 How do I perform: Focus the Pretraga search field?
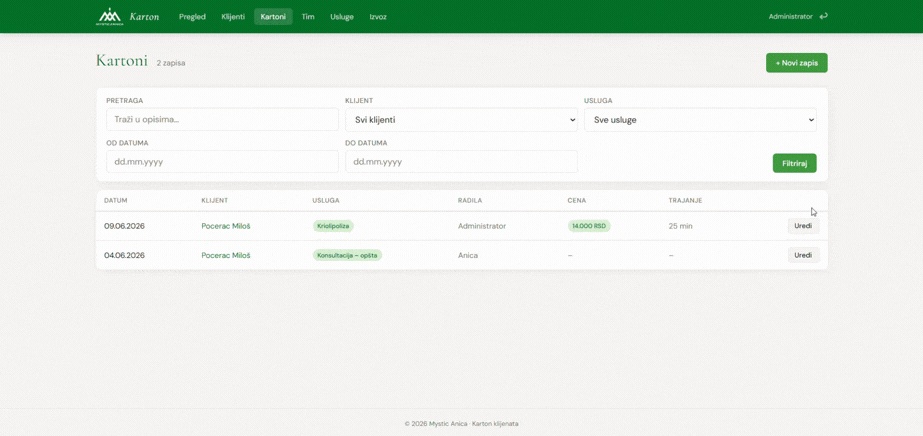click(x=223, y=119)
